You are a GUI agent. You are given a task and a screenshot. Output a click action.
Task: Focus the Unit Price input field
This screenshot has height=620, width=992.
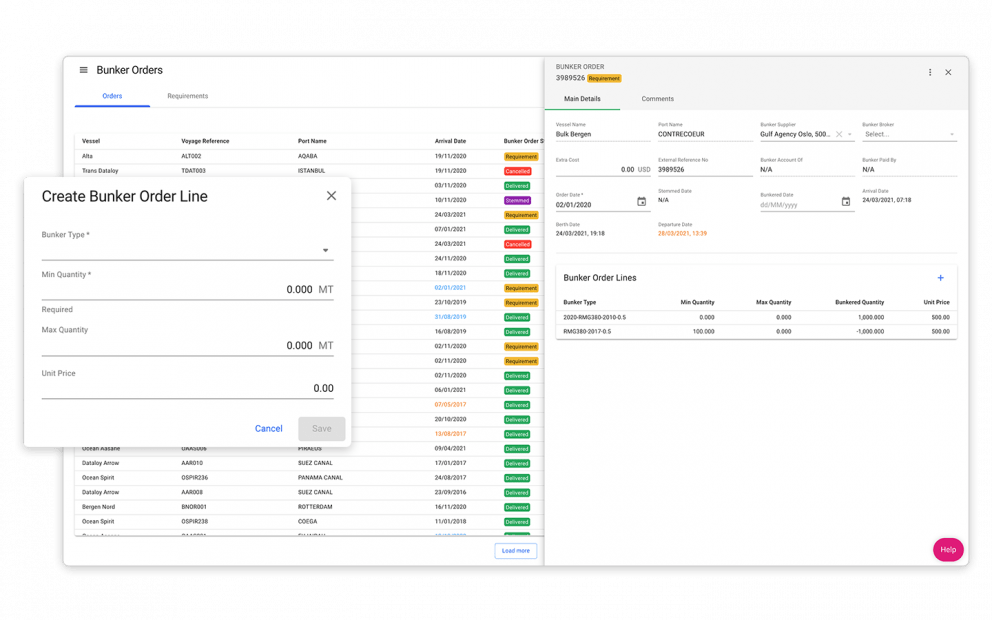[186, 388]
